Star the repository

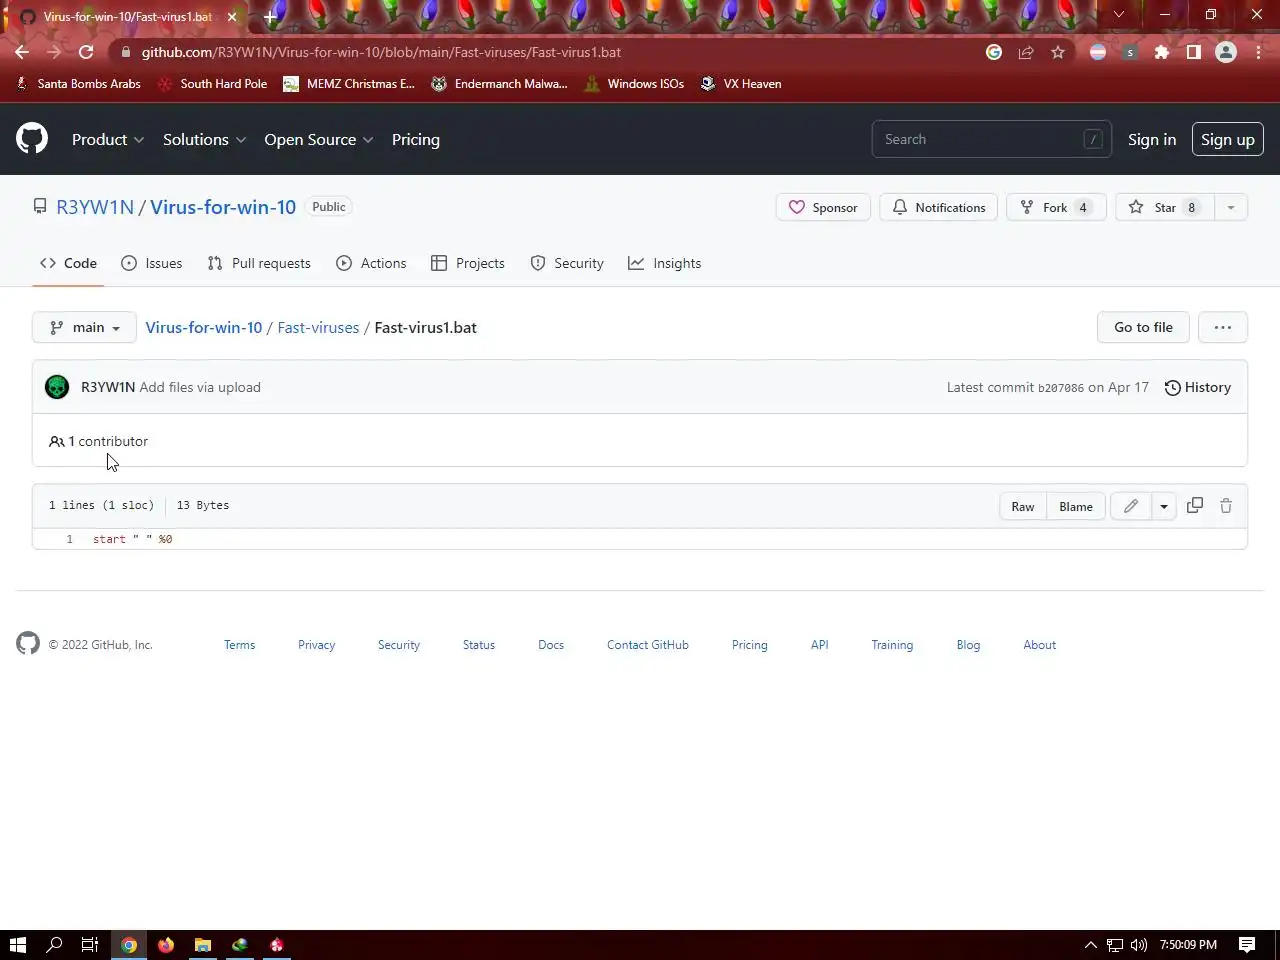[1165, 207]
